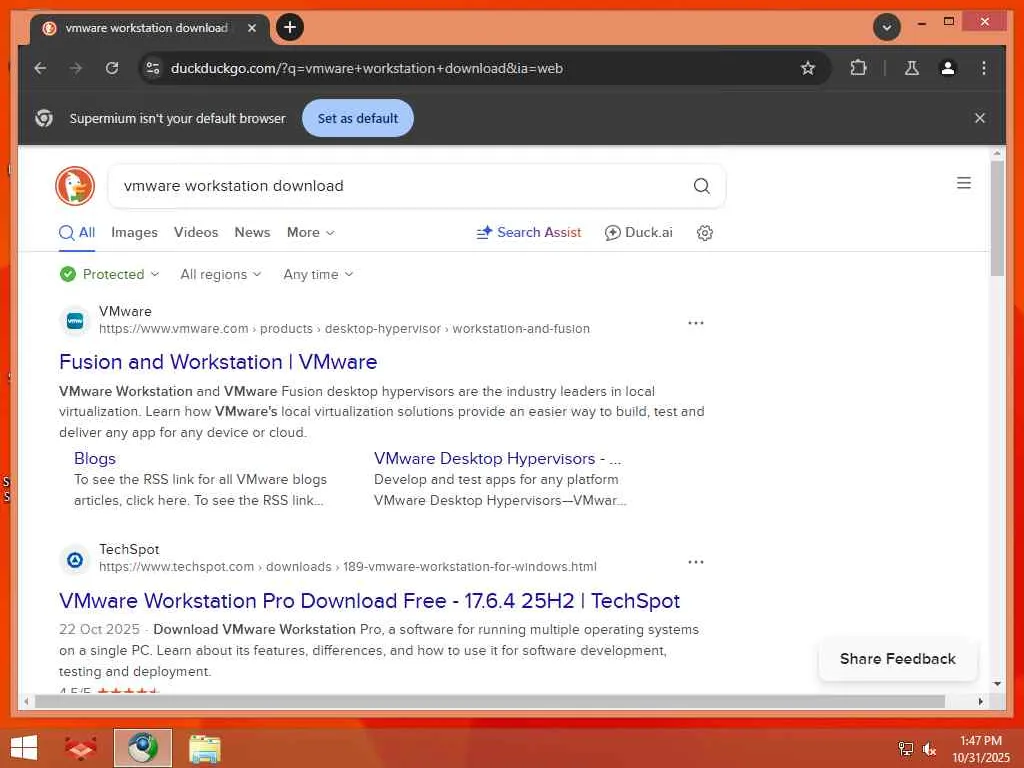1024x768 pixels.
Task: Click Supermium browser taskbar icon
Action: [142, 748]
